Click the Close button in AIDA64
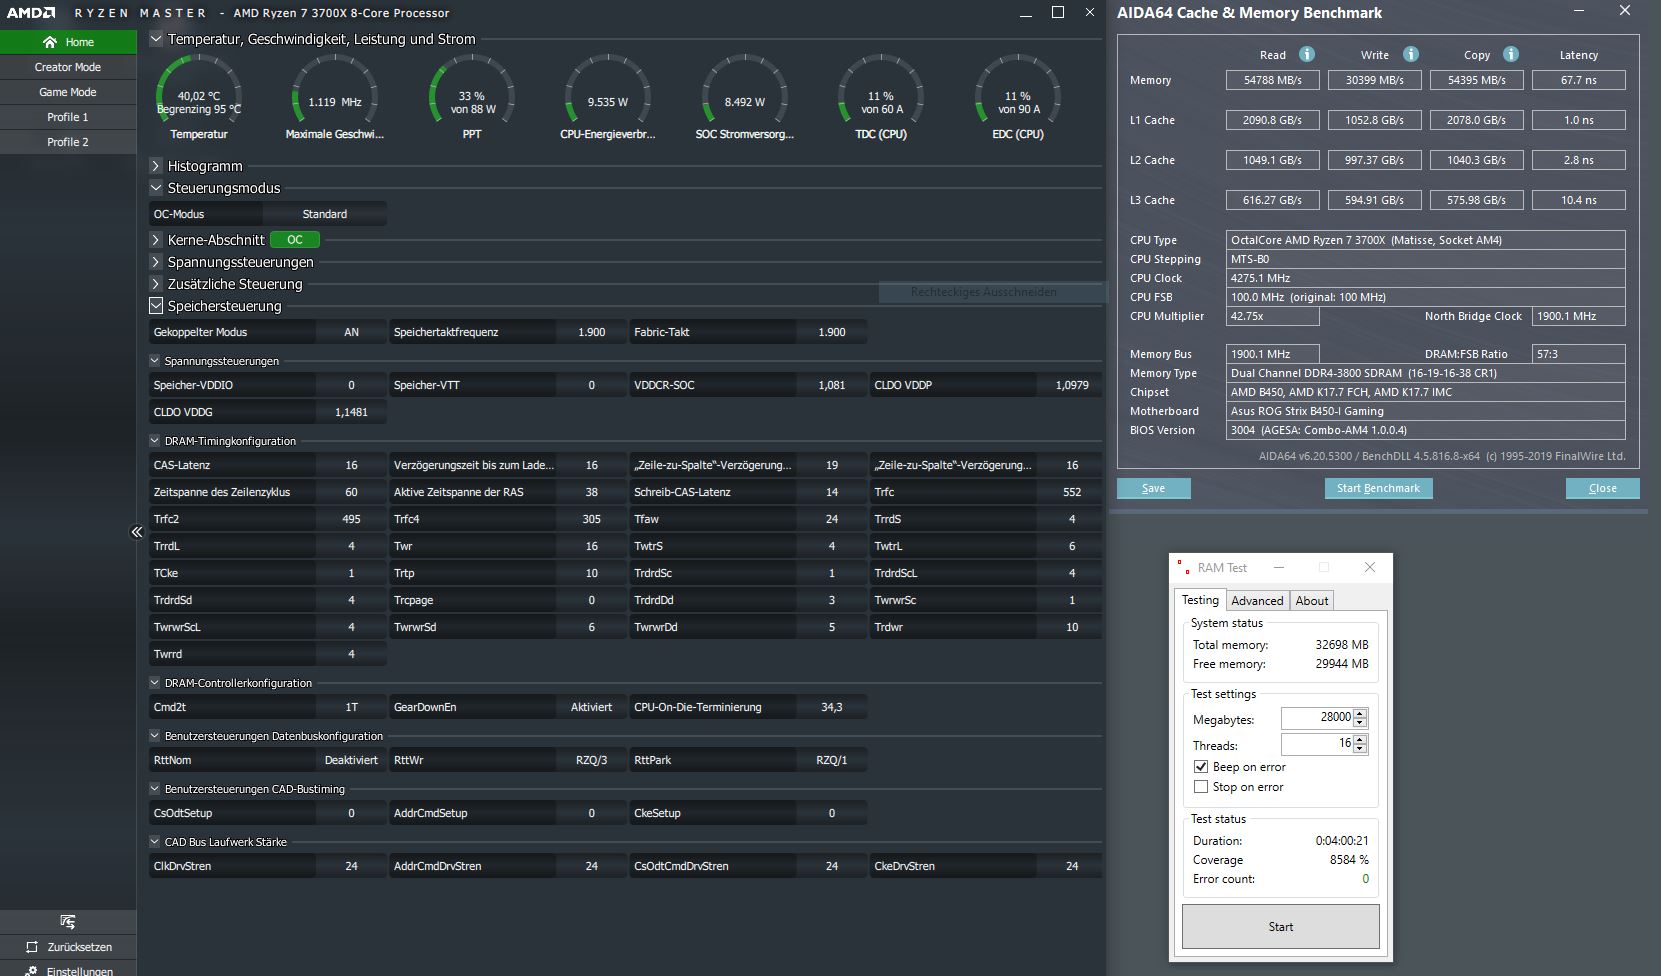Viewport: 1661px width, 976px height. coord(1602,488)
